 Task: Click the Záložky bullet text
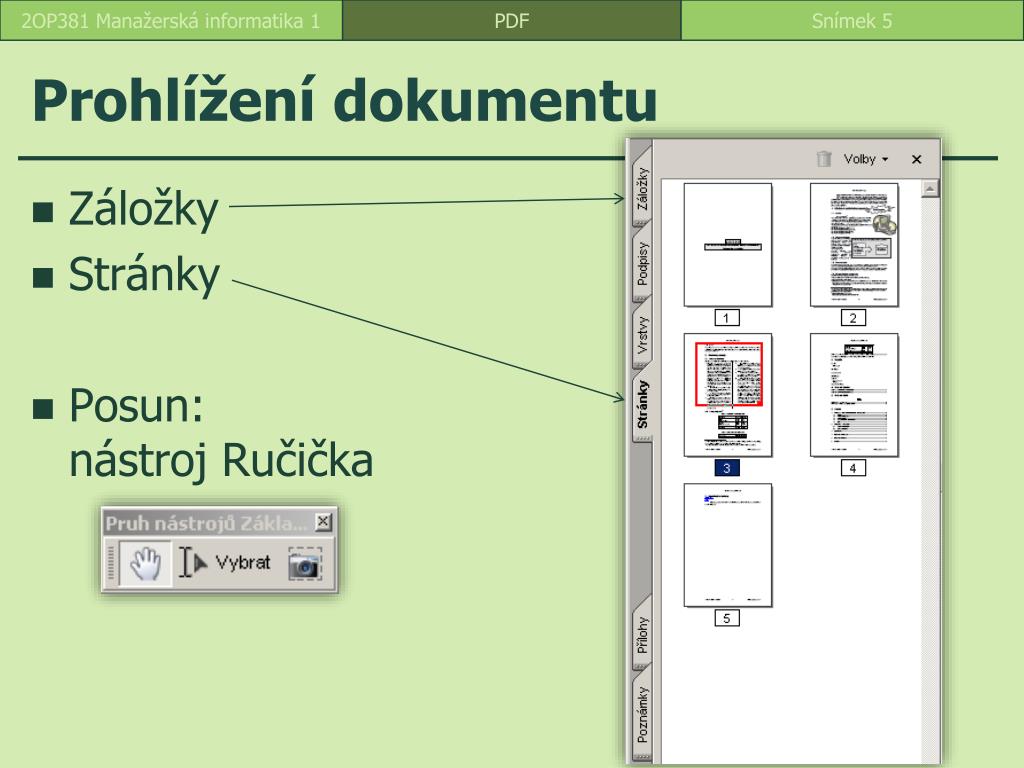point(144,209)
